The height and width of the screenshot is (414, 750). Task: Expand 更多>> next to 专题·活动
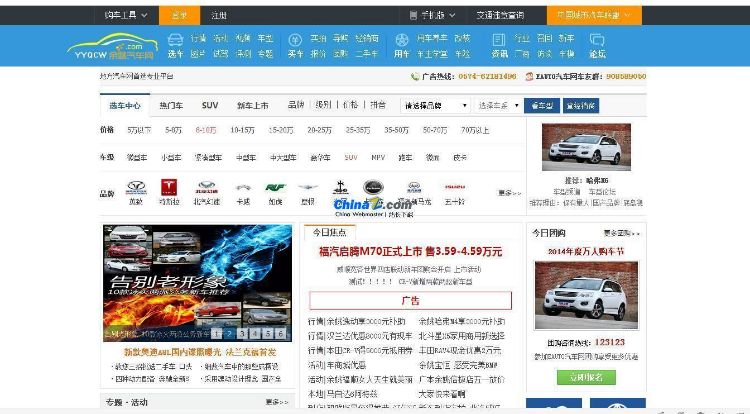tap(277, 402)
